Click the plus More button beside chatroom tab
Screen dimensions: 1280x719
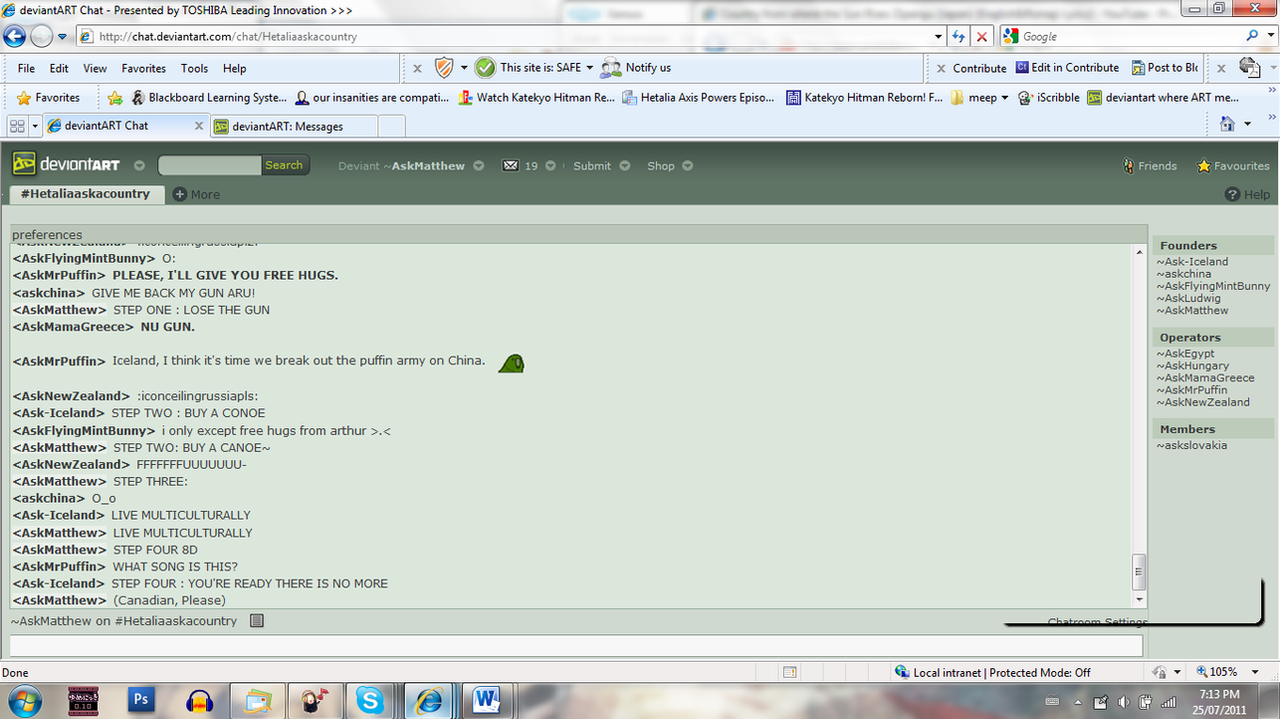(196, 194)
